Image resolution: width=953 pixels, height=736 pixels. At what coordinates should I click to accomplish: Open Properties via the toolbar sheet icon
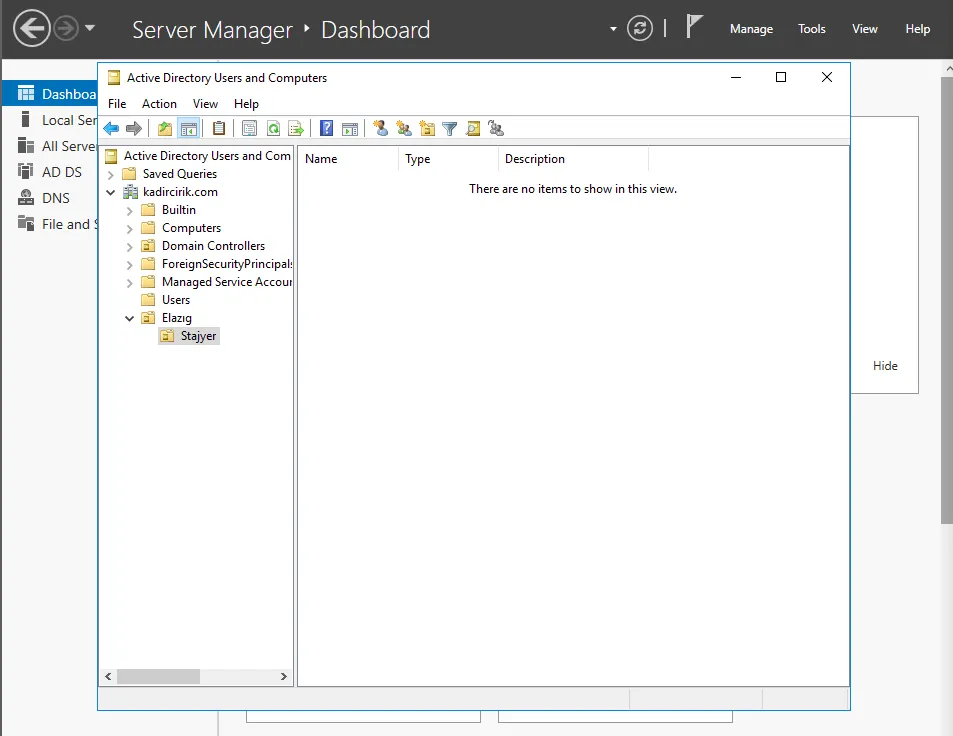pyautogui.click(x=249, y=128)
